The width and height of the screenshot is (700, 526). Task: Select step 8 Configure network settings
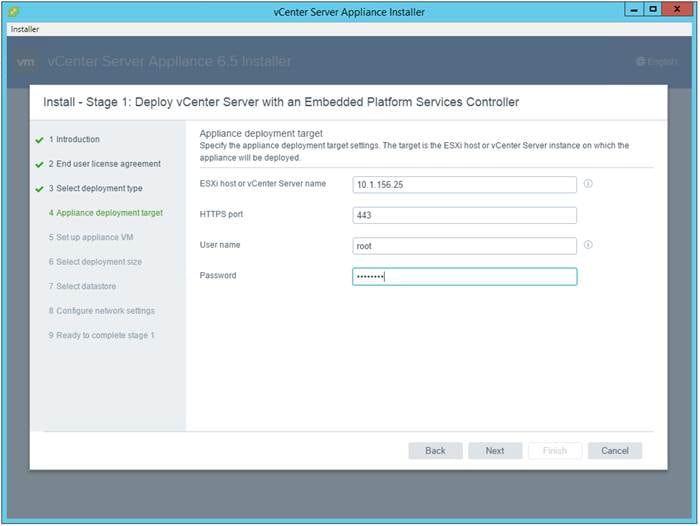(x=102, y=311)
